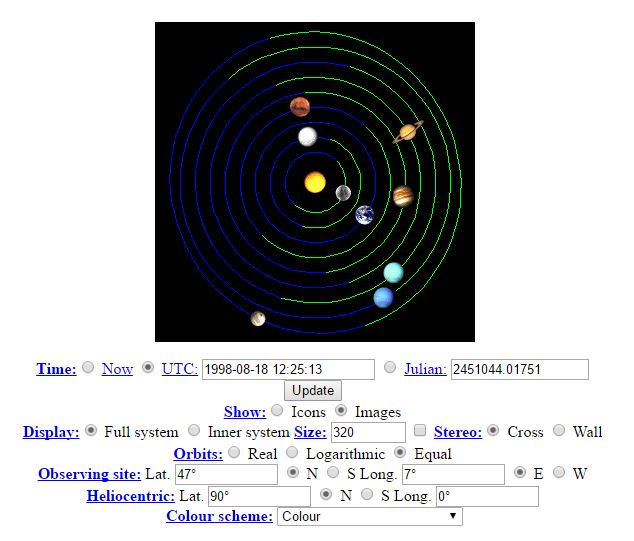Choose Real orbits radio button
634x541 pixels.
[x=234, y=452]
